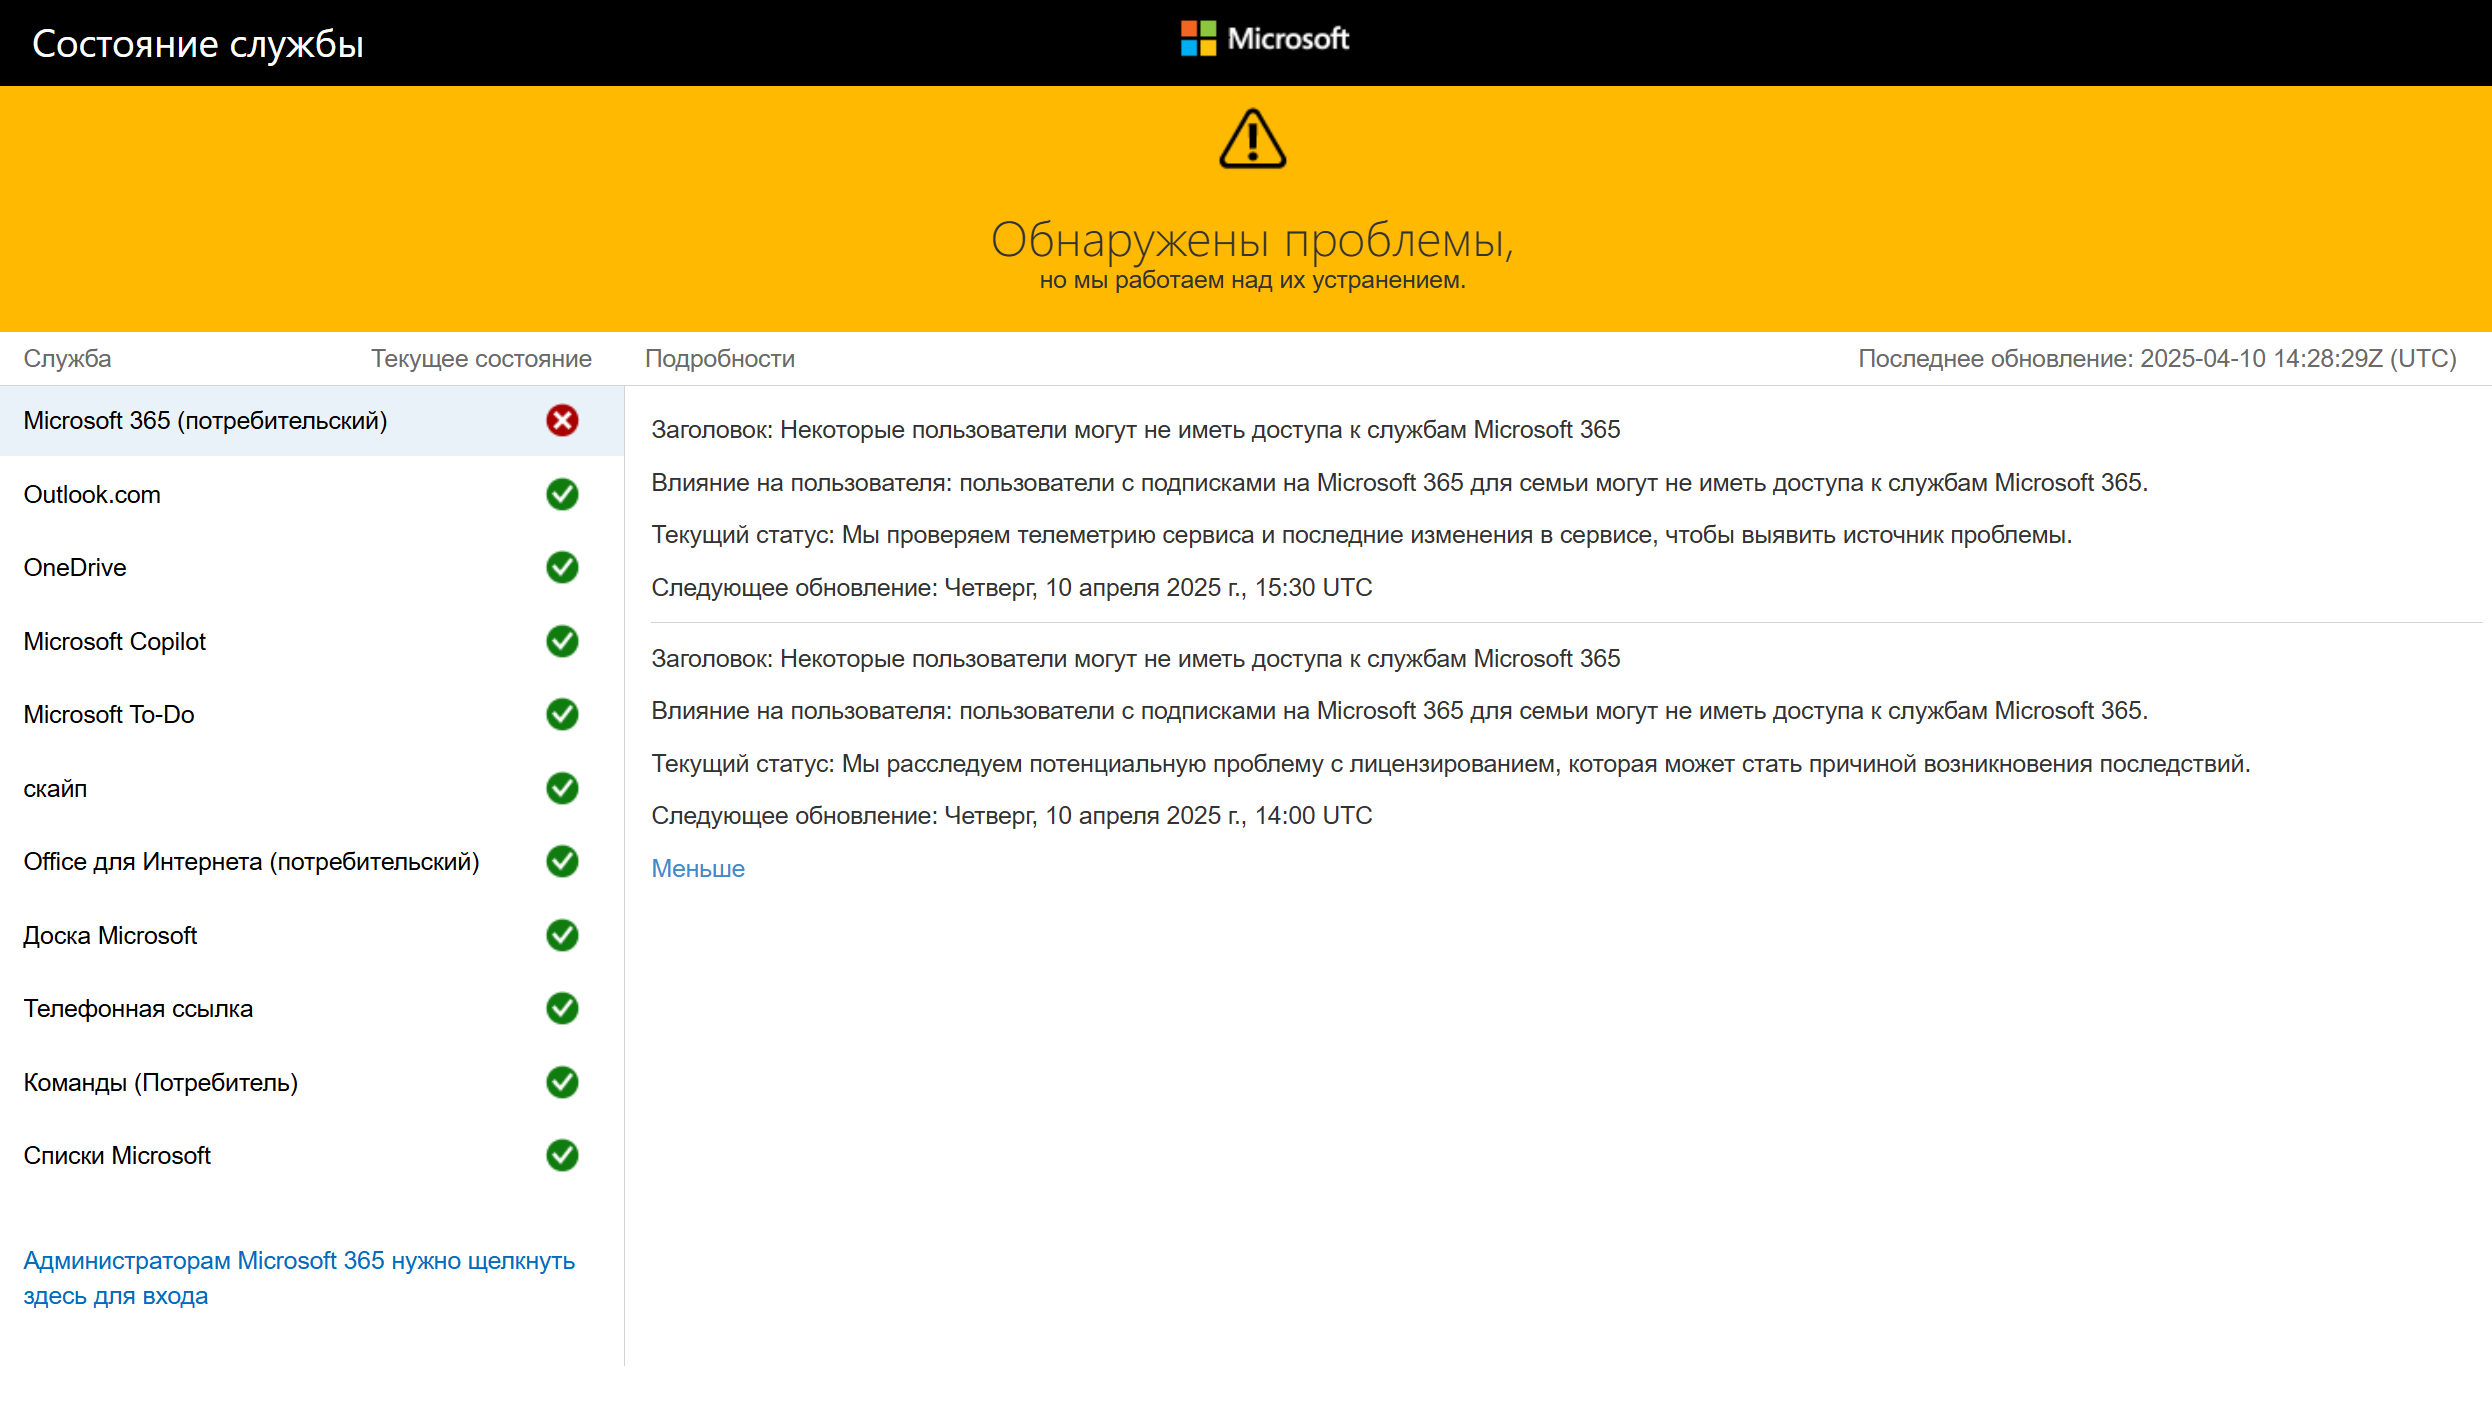Click the first incident's Заголовок line
The height and width of the screenshot is (1423, 2492).
(x=1135, y=429)
